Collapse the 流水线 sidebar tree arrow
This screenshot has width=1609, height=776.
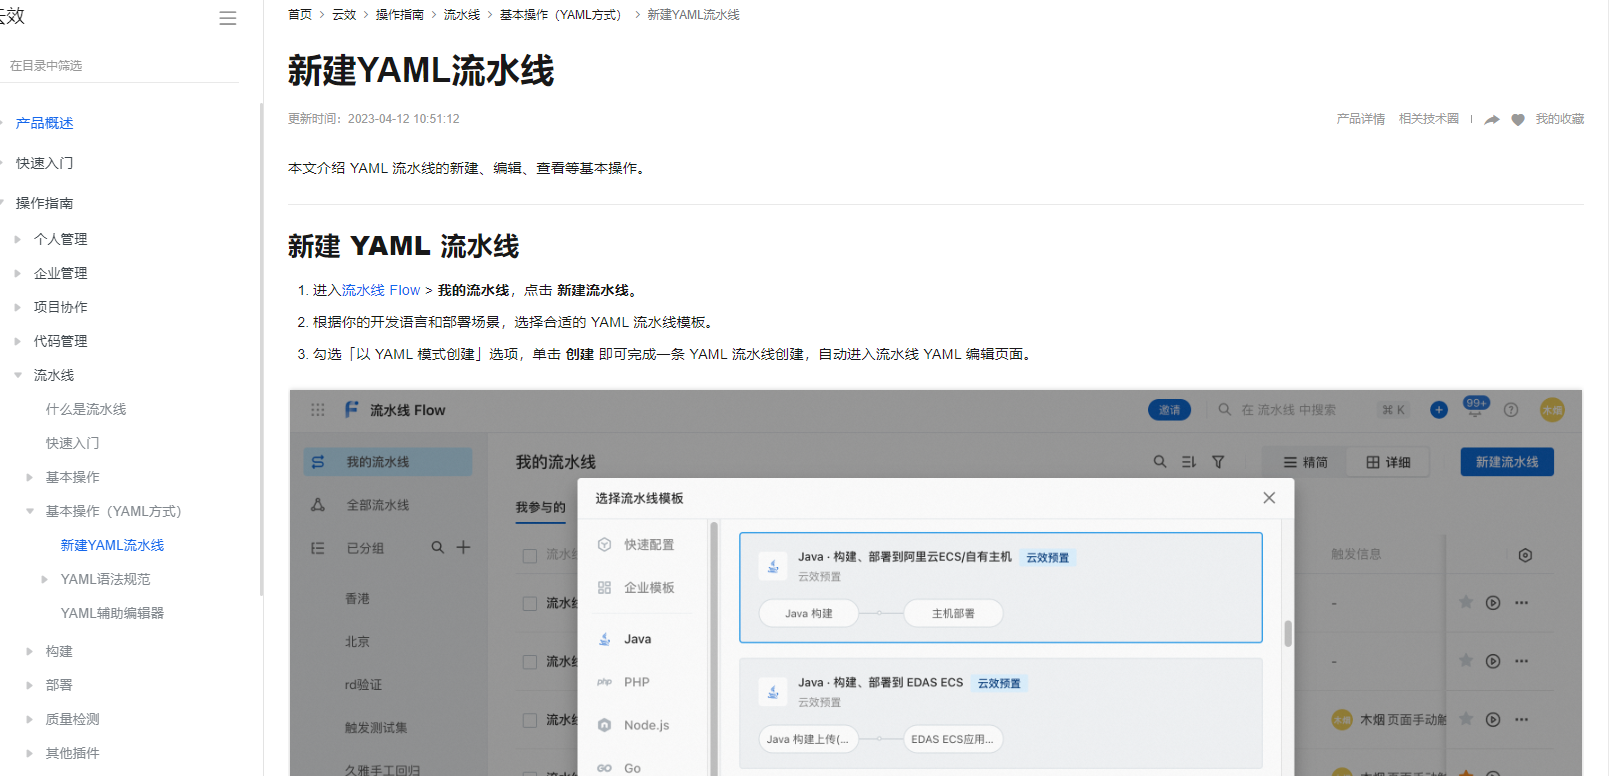click(x=18, y=375)
